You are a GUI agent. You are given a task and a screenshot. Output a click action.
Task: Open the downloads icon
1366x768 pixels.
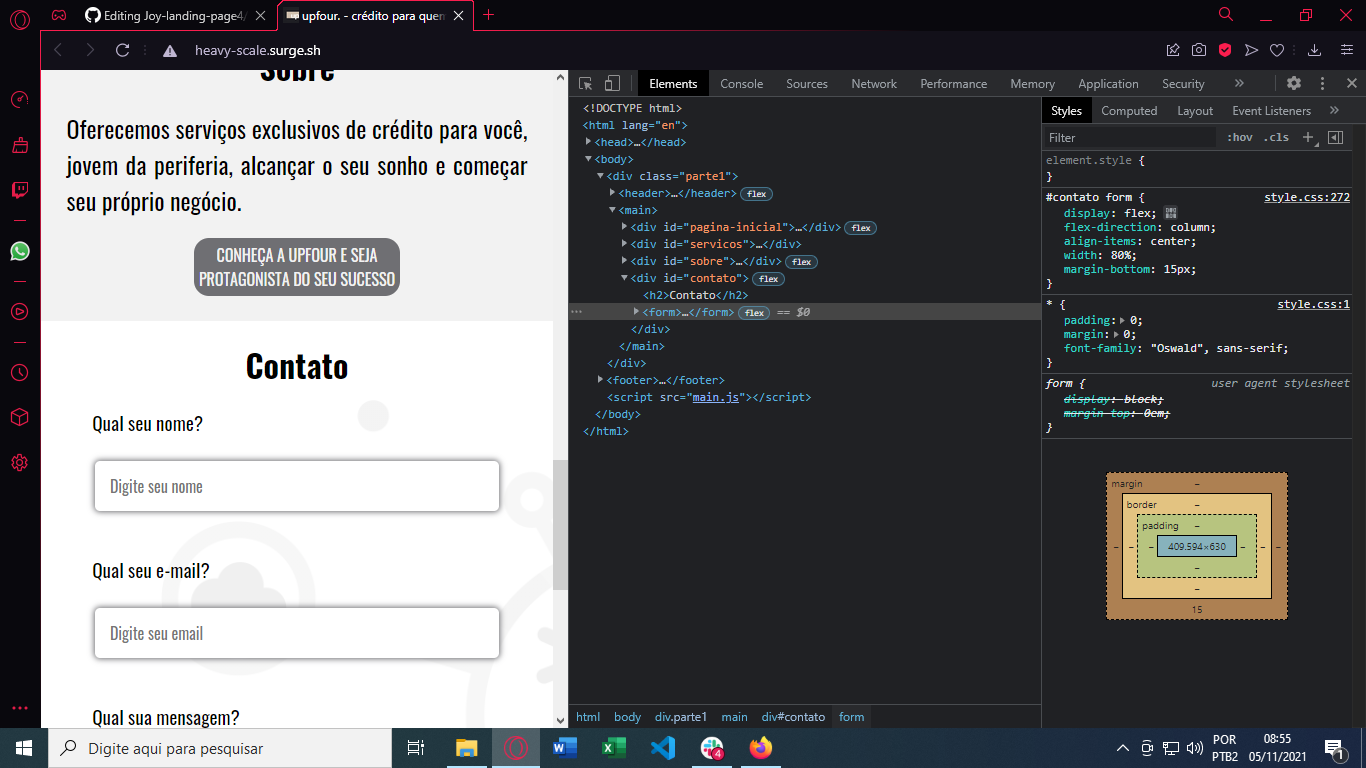point(1315,50)
